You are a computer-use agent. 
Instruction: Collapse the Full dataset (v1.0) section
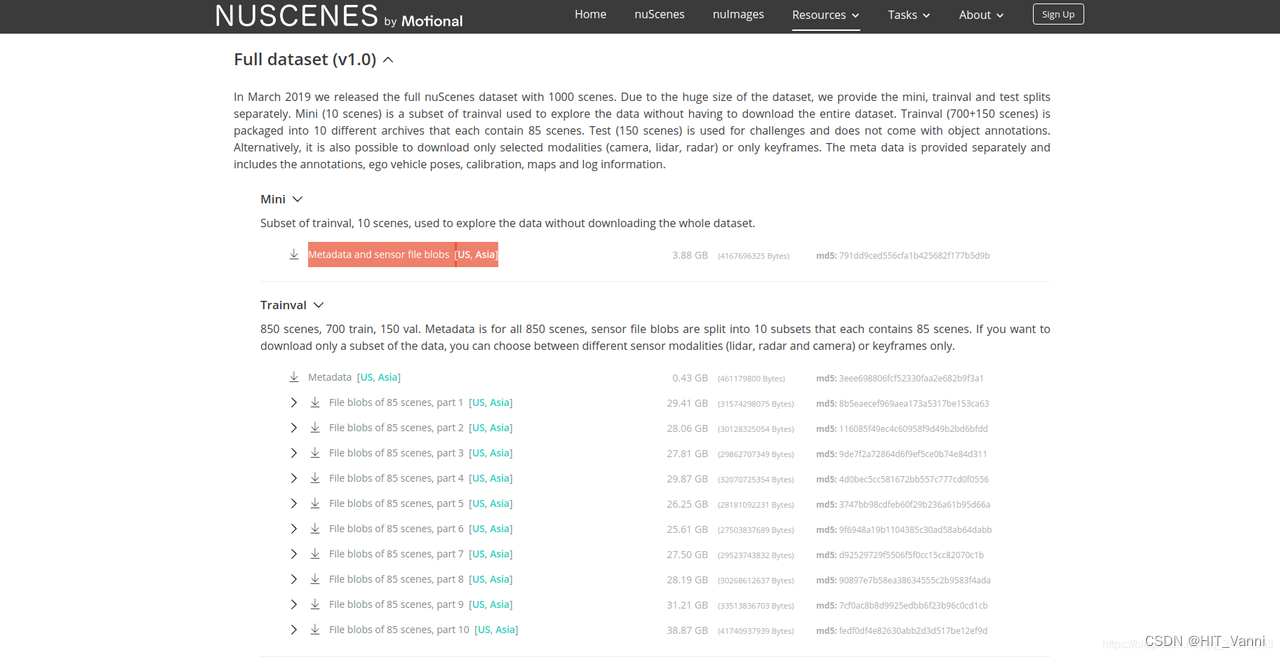pyautogui.click(x=388, y=60)
